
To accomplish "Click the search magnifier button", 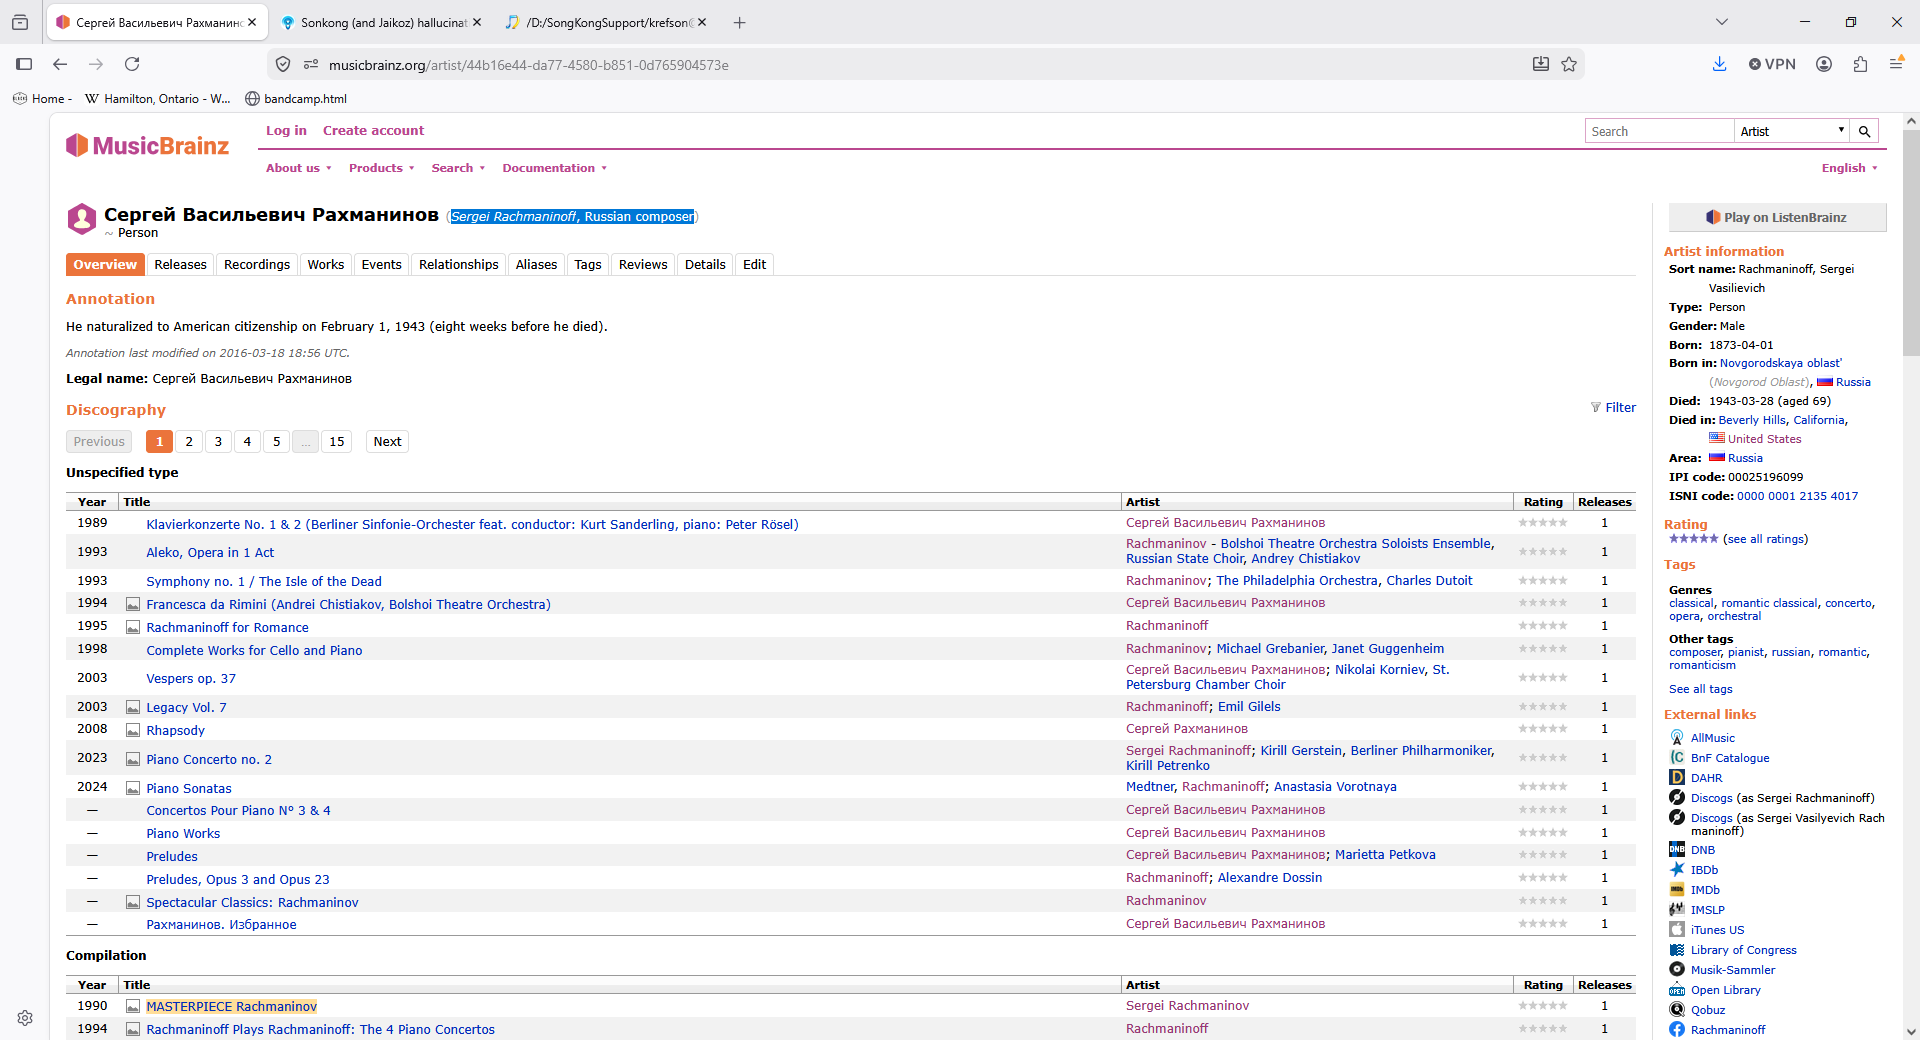I will pos(1864,131).
